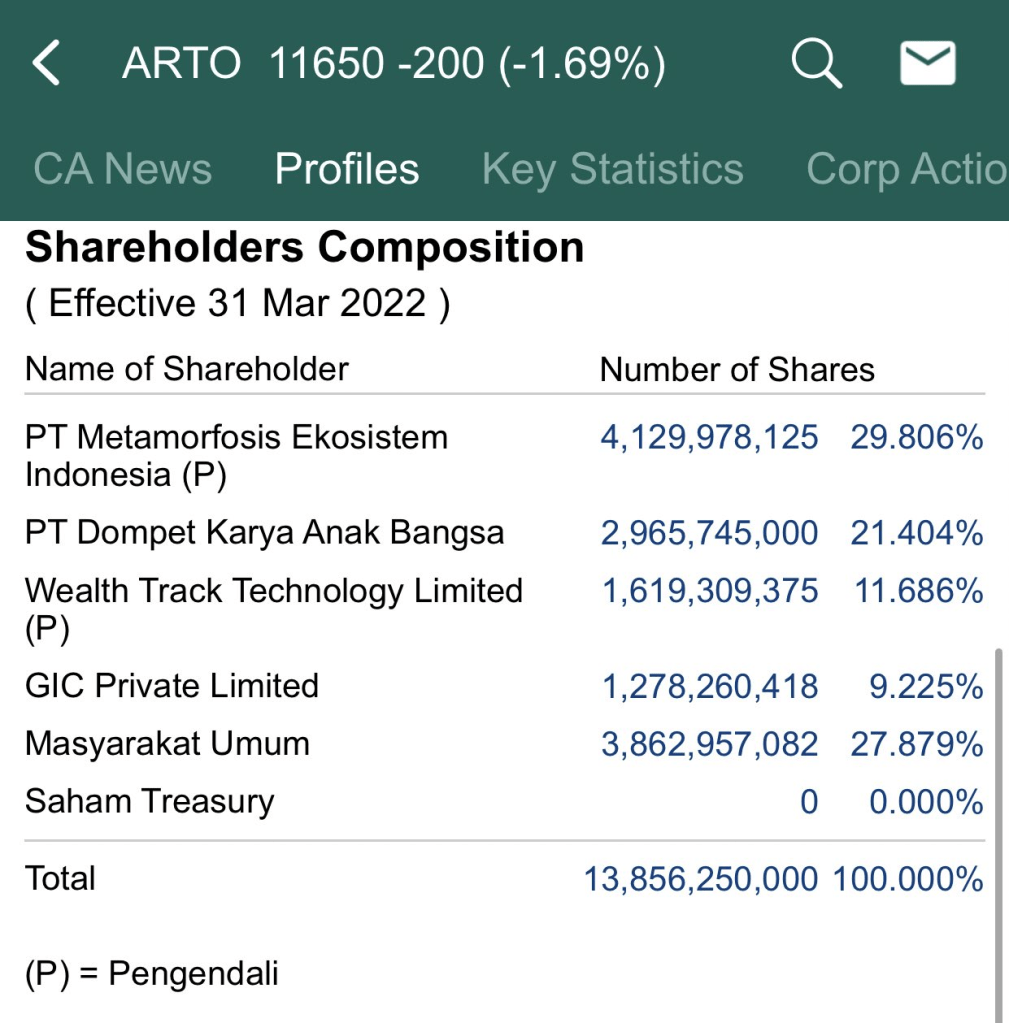1009x1023 pixels.
Task: Open the Key Statistics tab
Action: (x=612, y=169)
